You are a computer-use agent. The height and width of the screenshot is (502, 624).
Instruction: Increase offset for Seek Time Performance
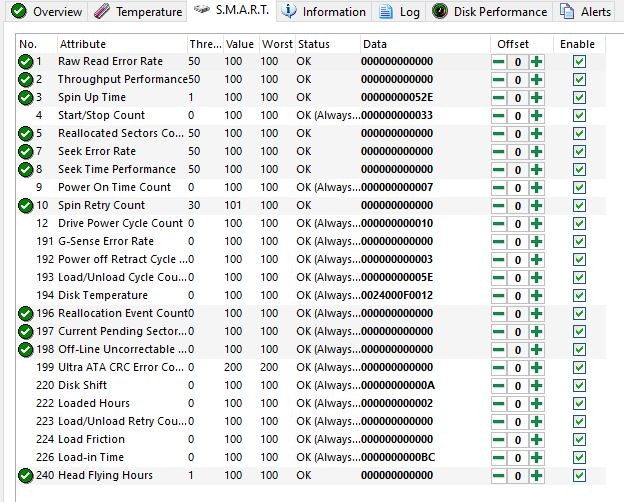[536, 170]
